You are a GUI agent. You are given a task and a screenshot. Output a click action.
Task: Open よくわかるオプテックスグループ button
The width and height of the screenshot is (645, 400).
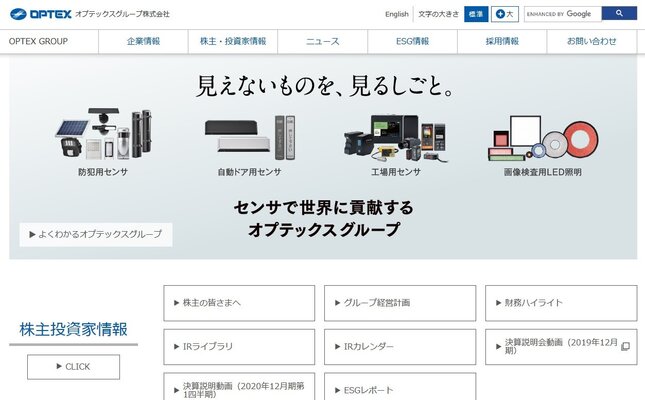click(x=96, y=235)
